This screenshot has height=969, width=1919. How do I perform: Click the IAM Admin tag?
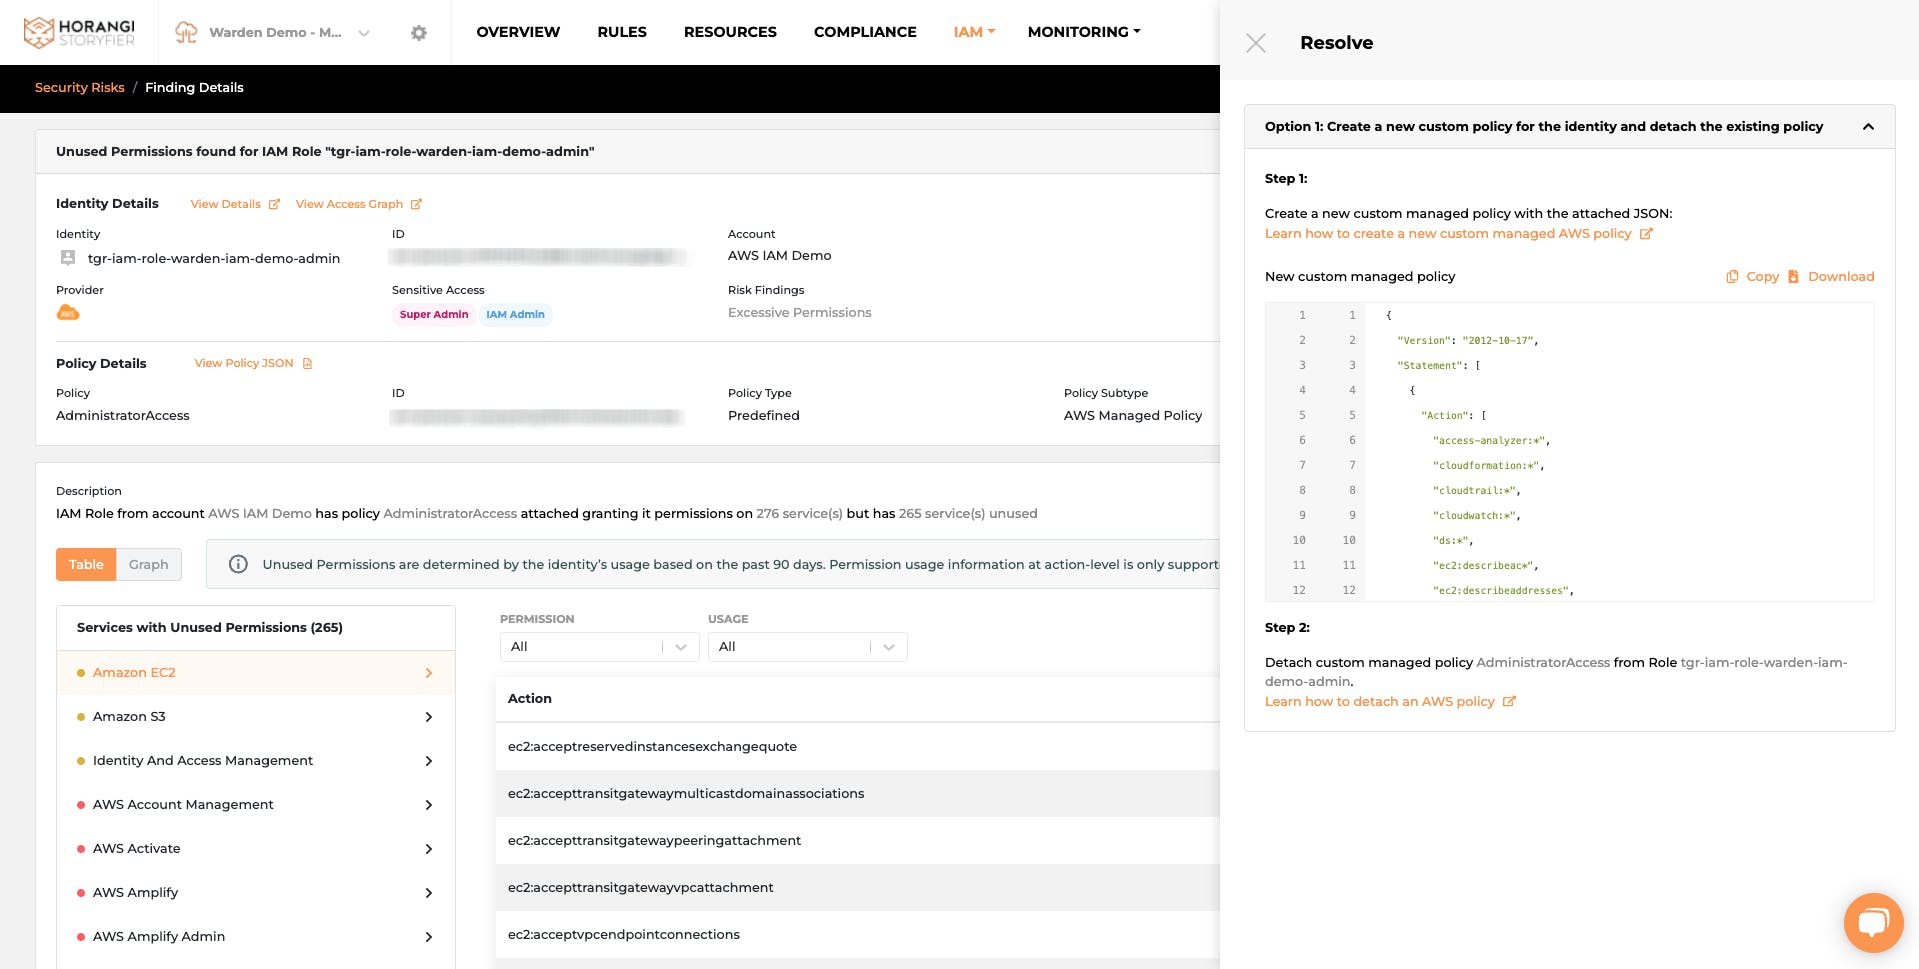click(515, 314)
